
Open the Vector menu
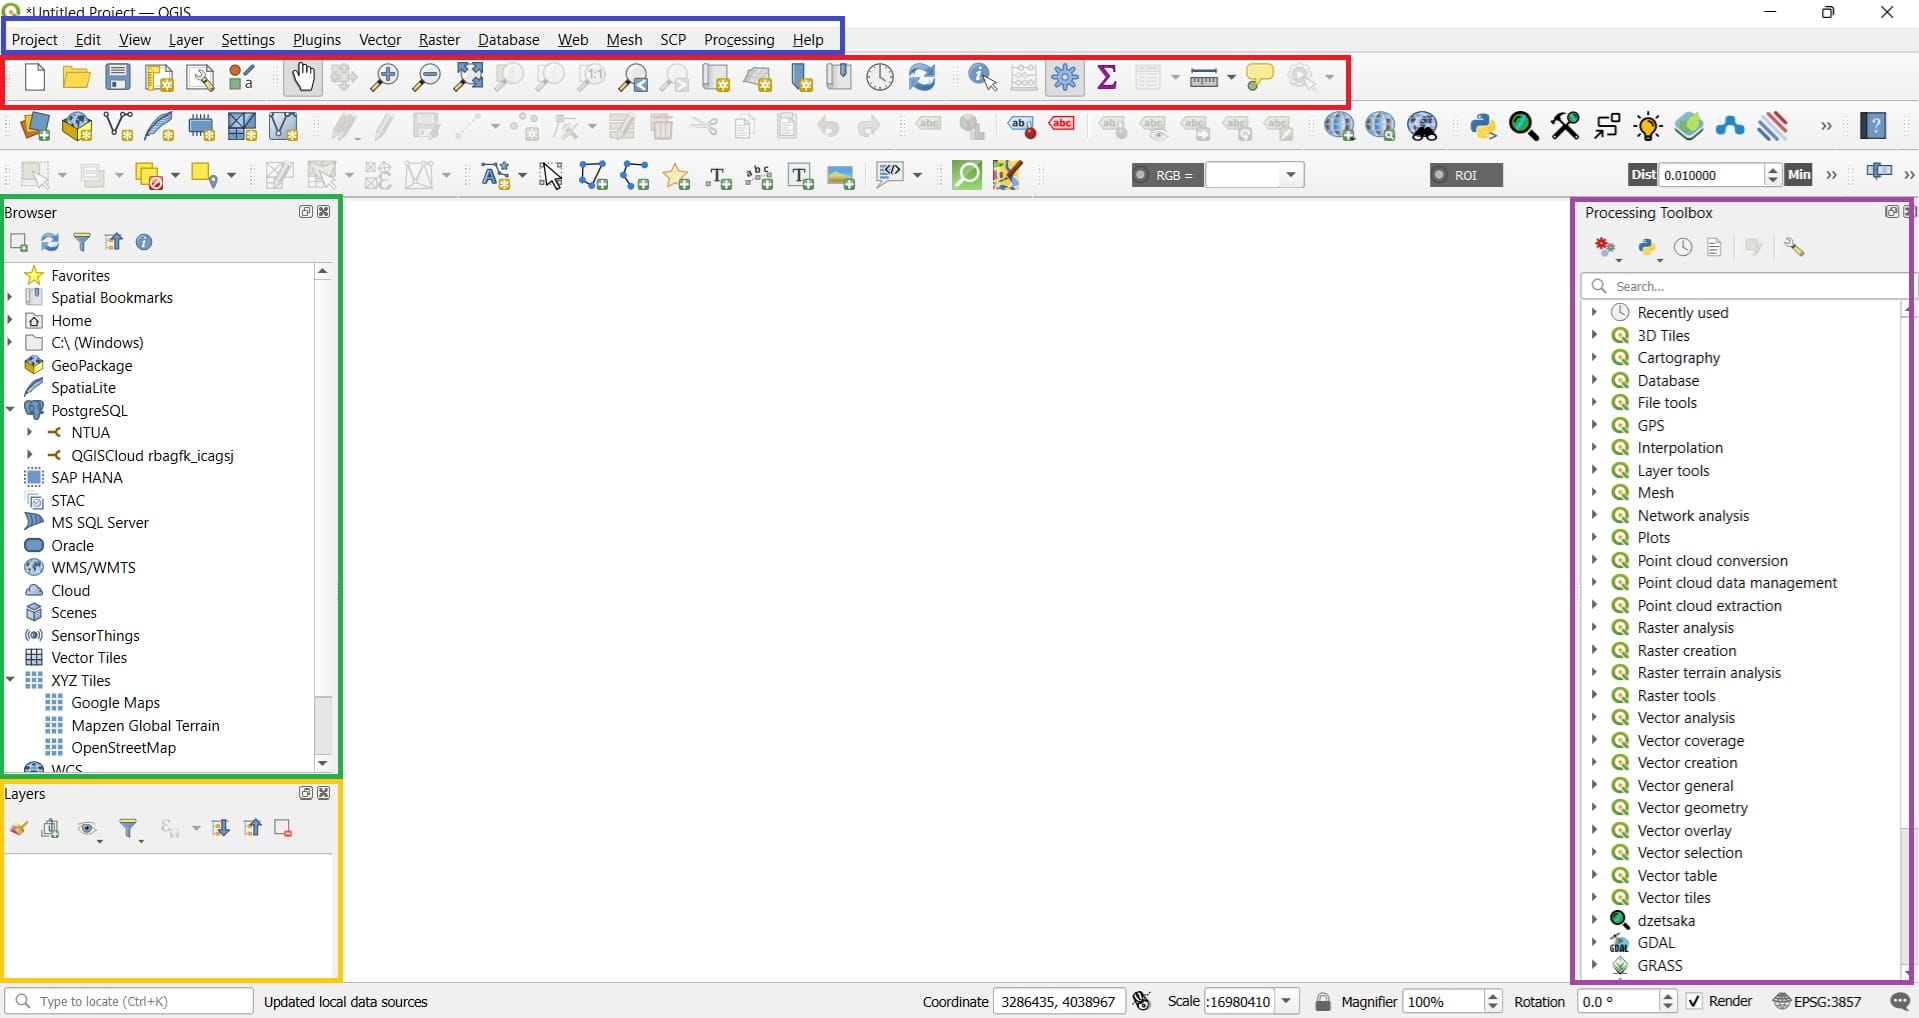tap(379, 40)
